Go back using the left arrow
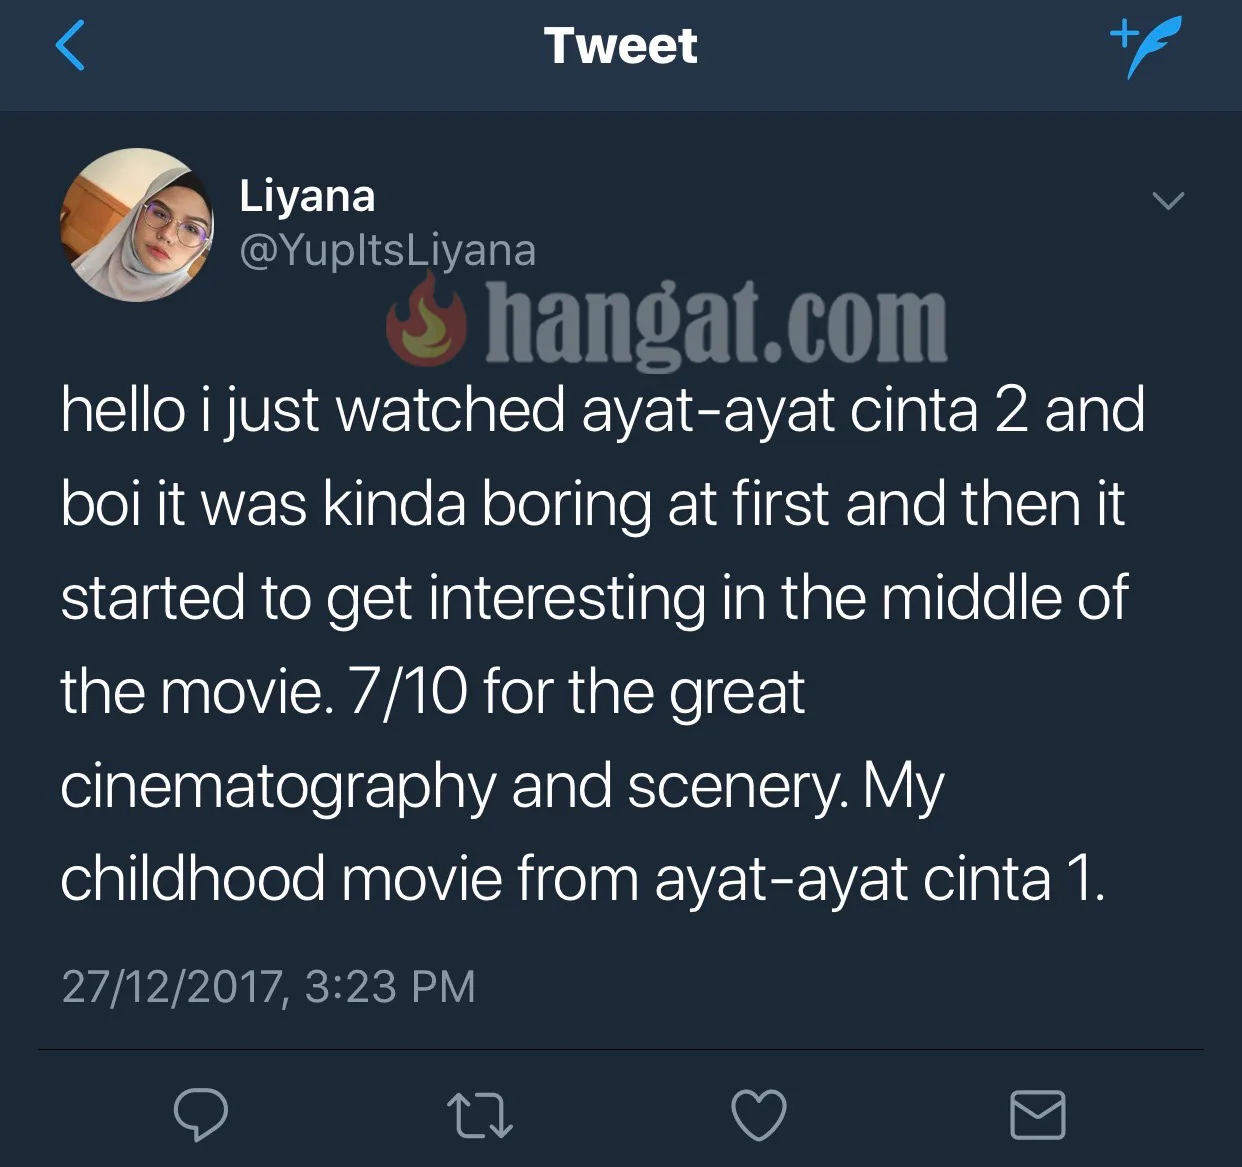 [70, 46]
